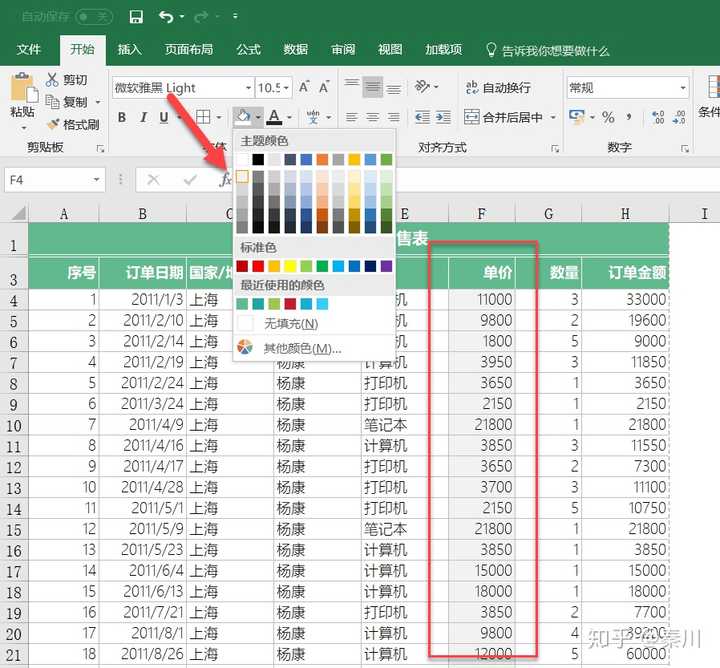This screenshot has height=668, width=720.
Task: Click the 自动换行 wrap text button
Action: (x=498, y=87)
